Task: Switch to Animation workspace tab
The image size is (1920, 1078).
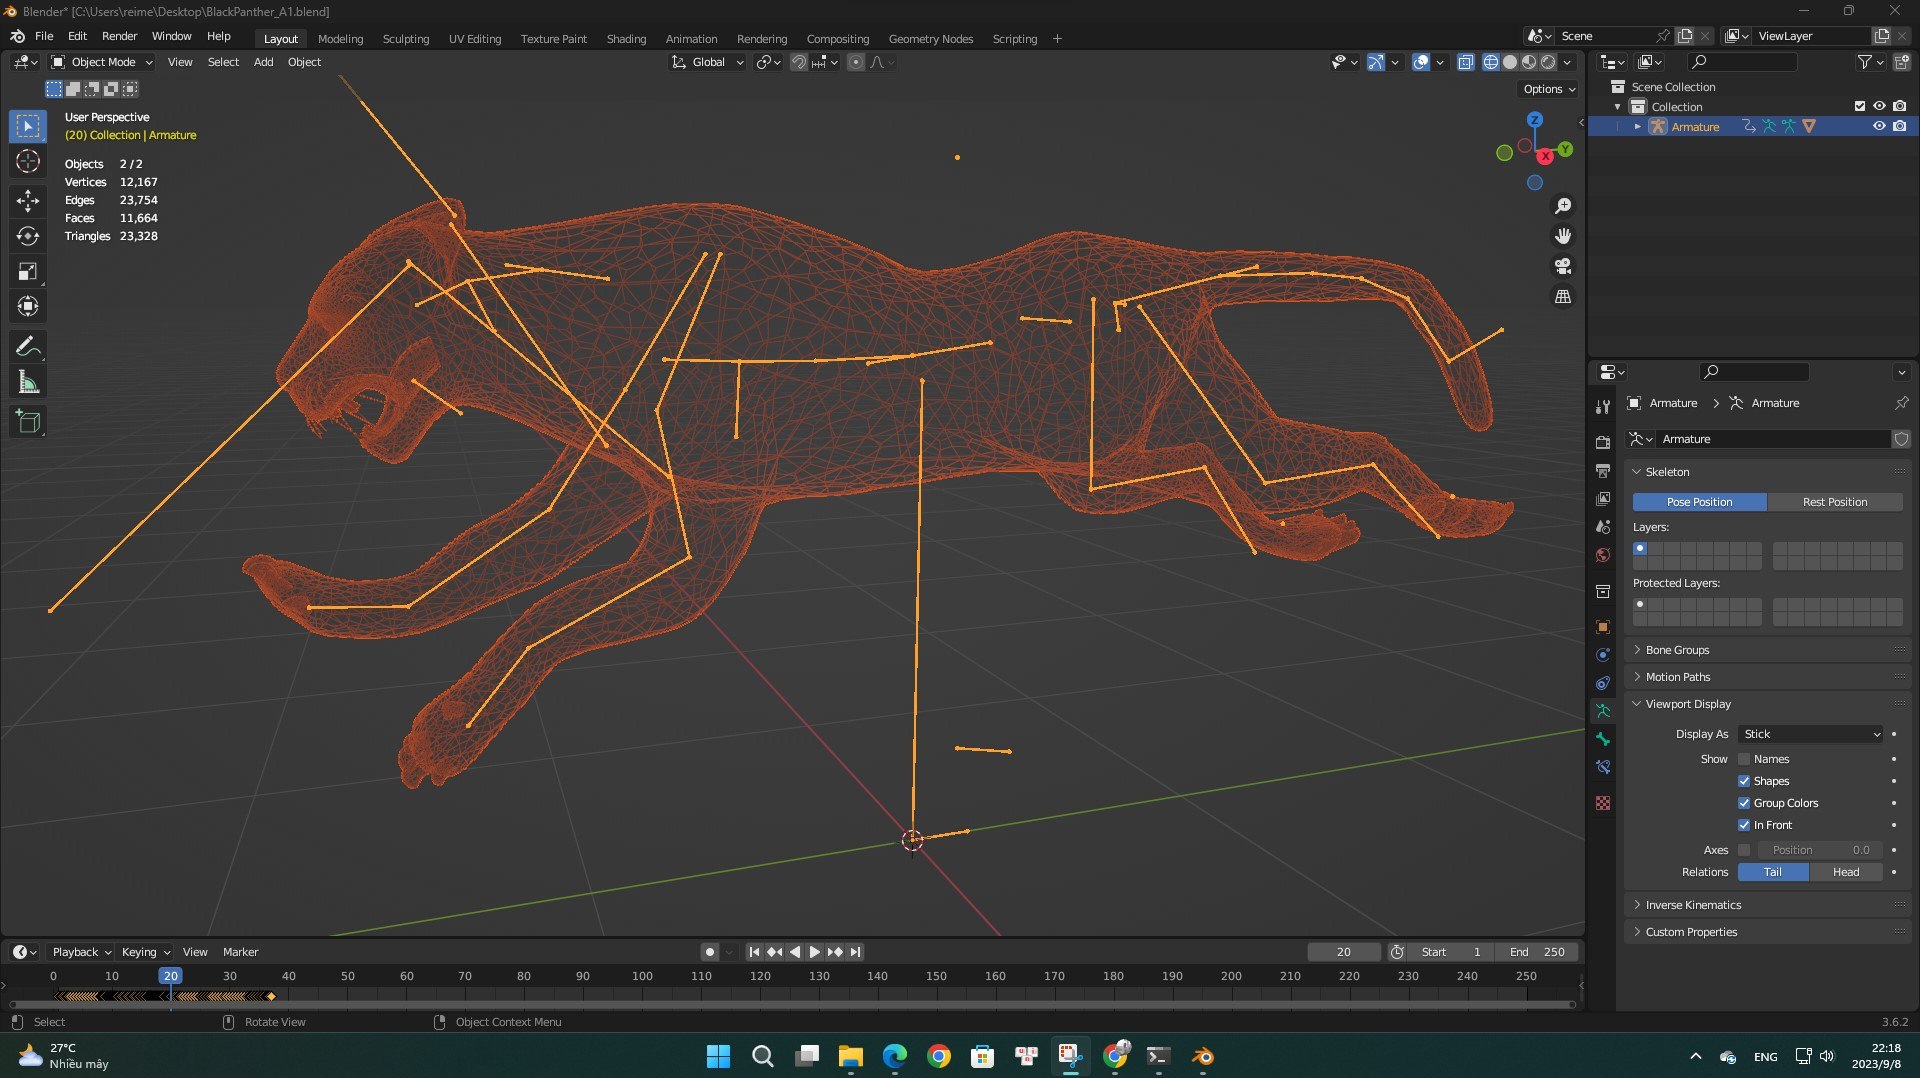Action: click(691, 39)
